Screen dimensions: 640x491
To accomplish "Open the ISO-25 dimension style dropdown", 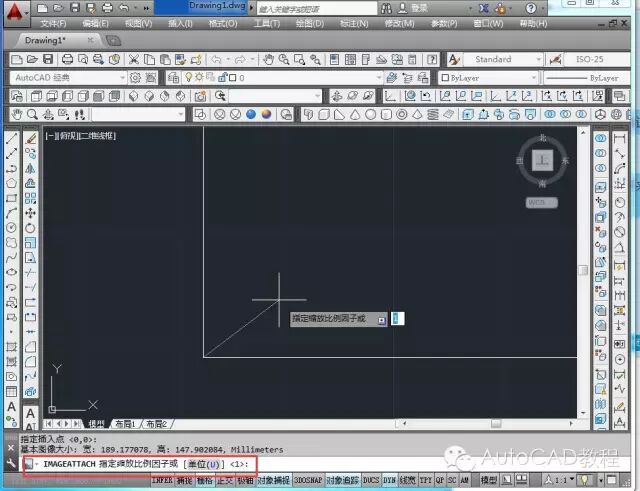I will pos(598,60).
